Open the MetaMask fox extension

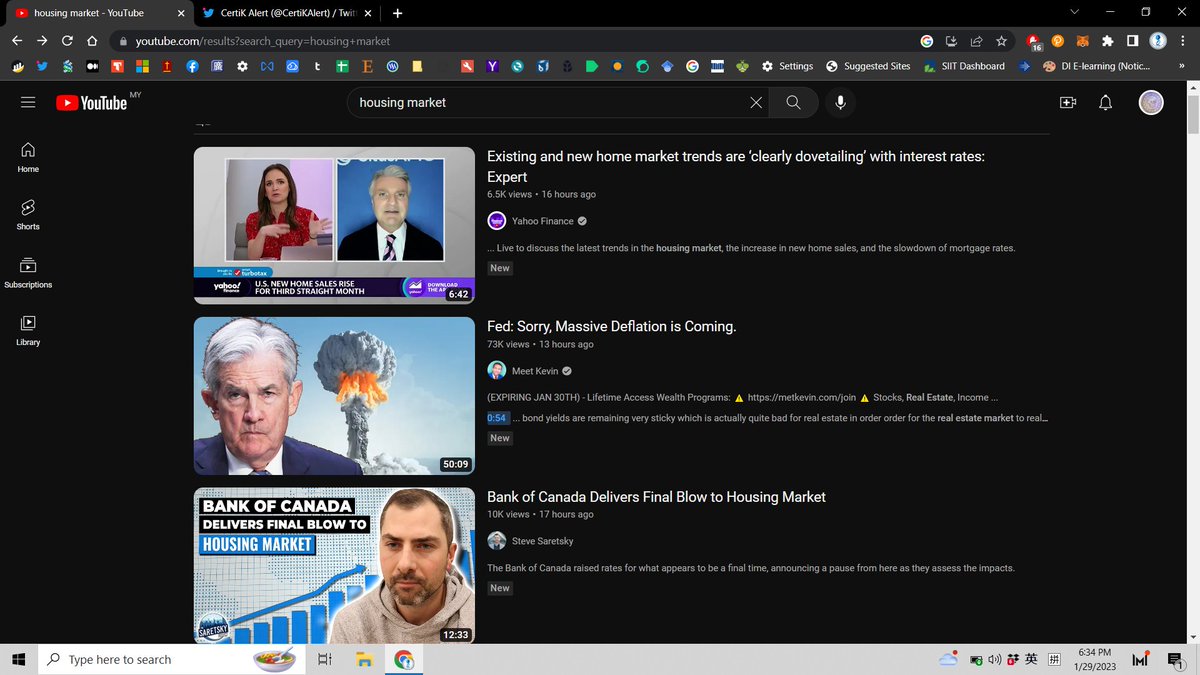point(1083,41)
